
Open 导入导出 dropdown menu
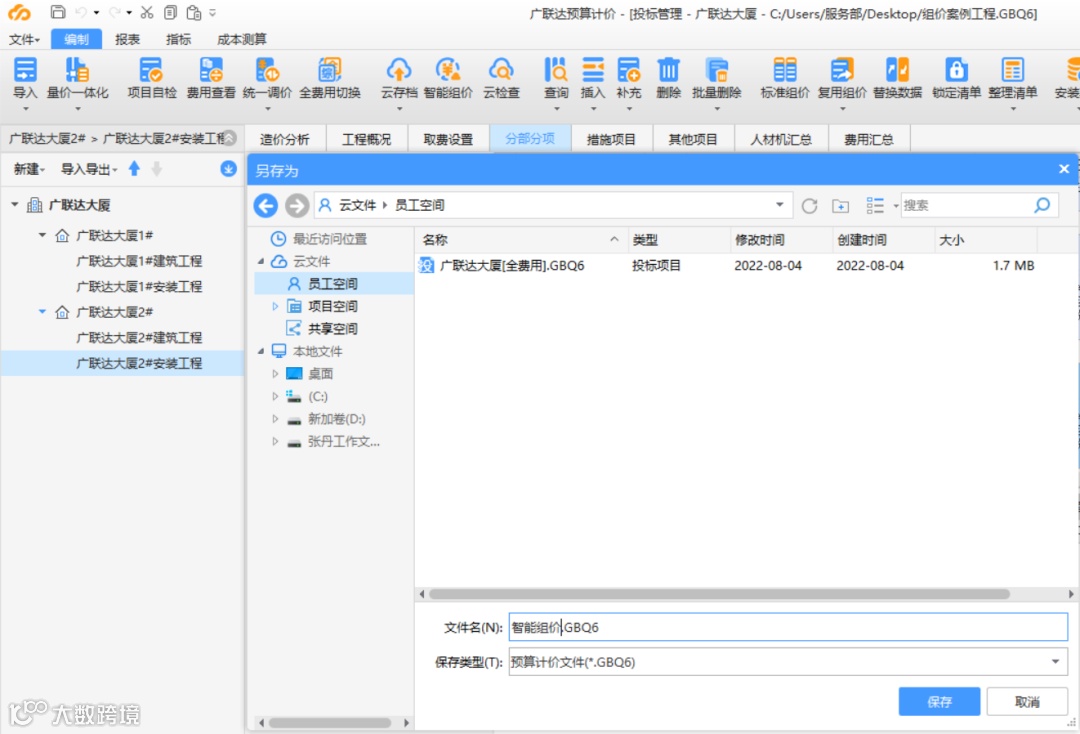[x=89, y=169]
